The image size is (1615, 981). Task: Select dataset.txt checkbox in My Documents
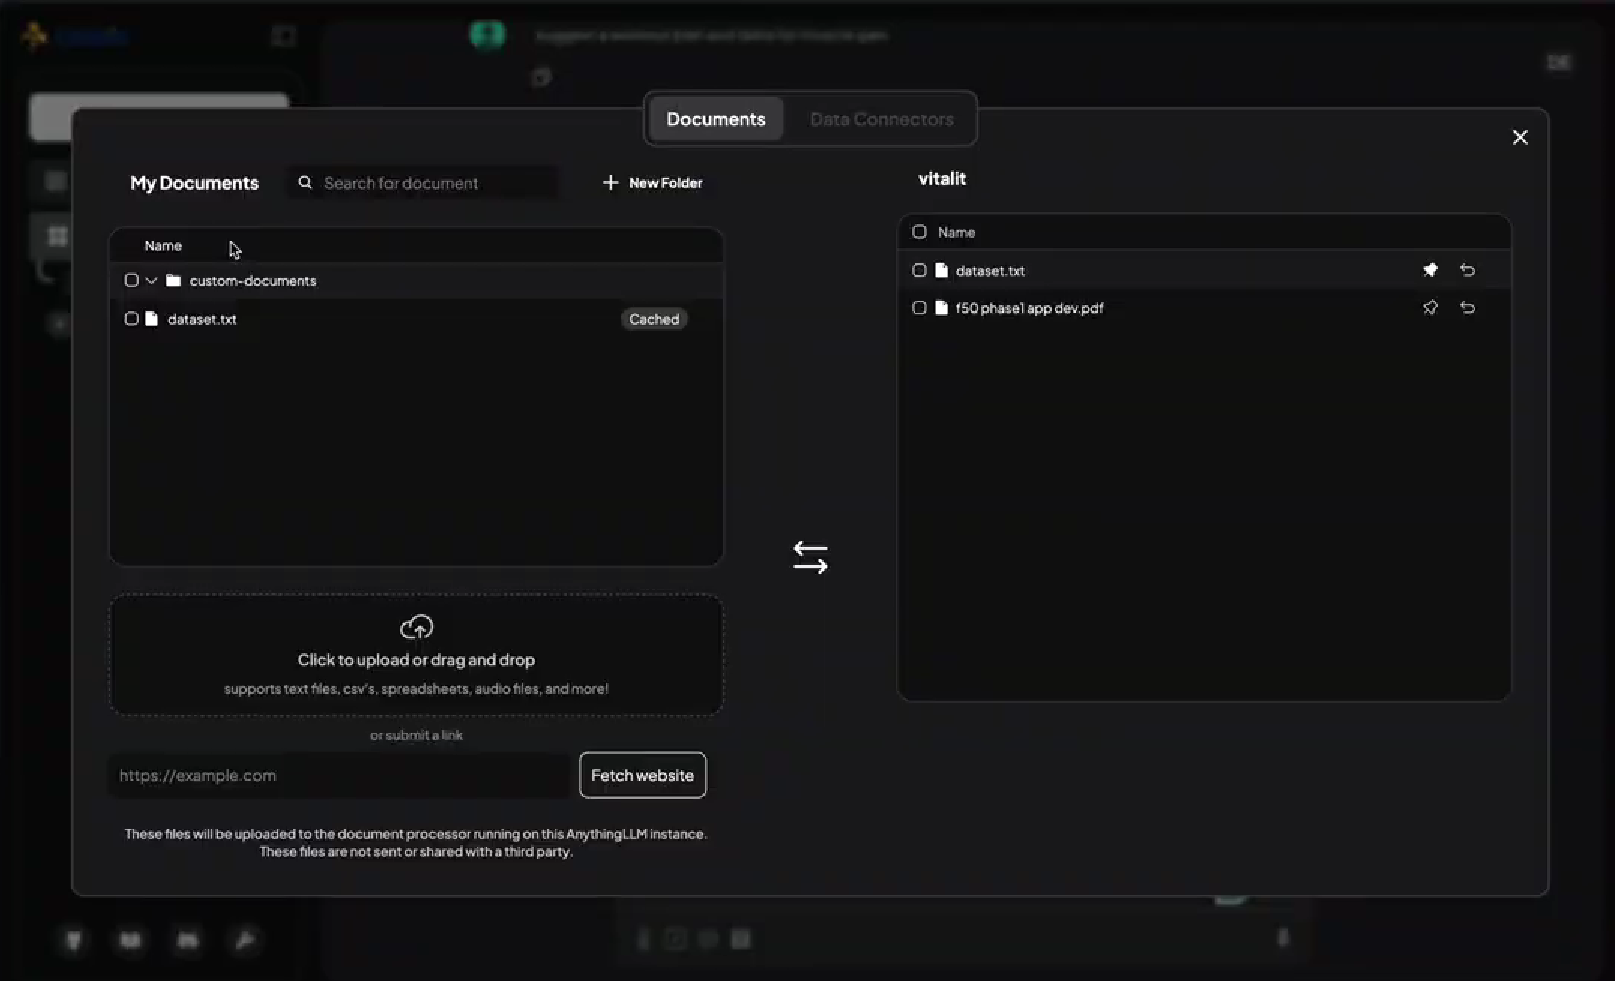pyautogui.click(x=131, y=319)
